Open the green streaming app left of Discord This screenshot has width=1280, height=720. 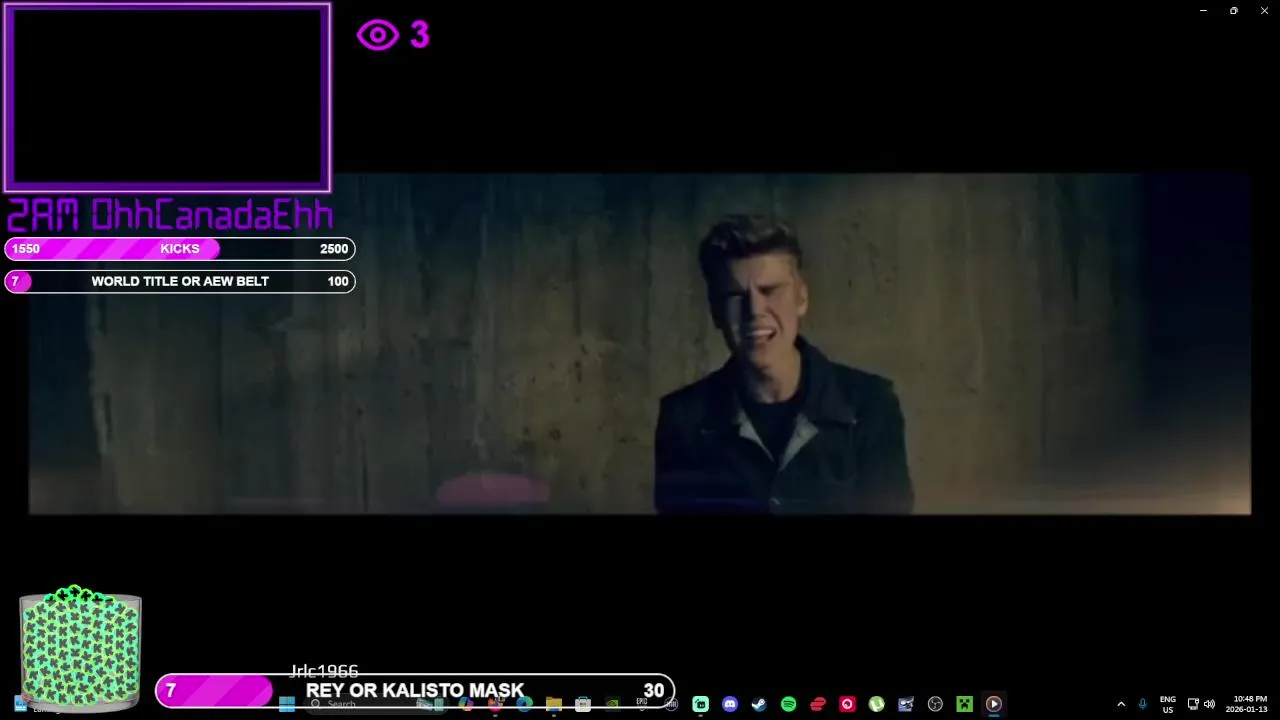pyautogui.click(x=701, y=704)
